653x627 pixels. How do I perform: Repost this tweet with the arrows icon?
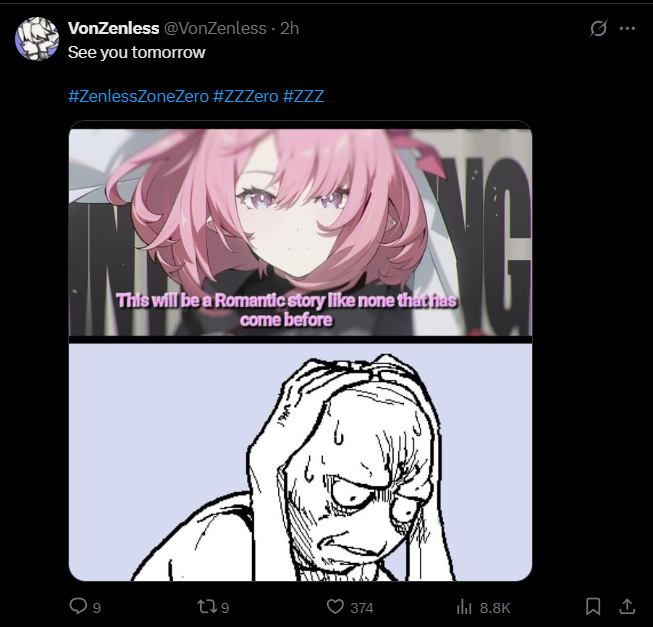pos(207,607)
